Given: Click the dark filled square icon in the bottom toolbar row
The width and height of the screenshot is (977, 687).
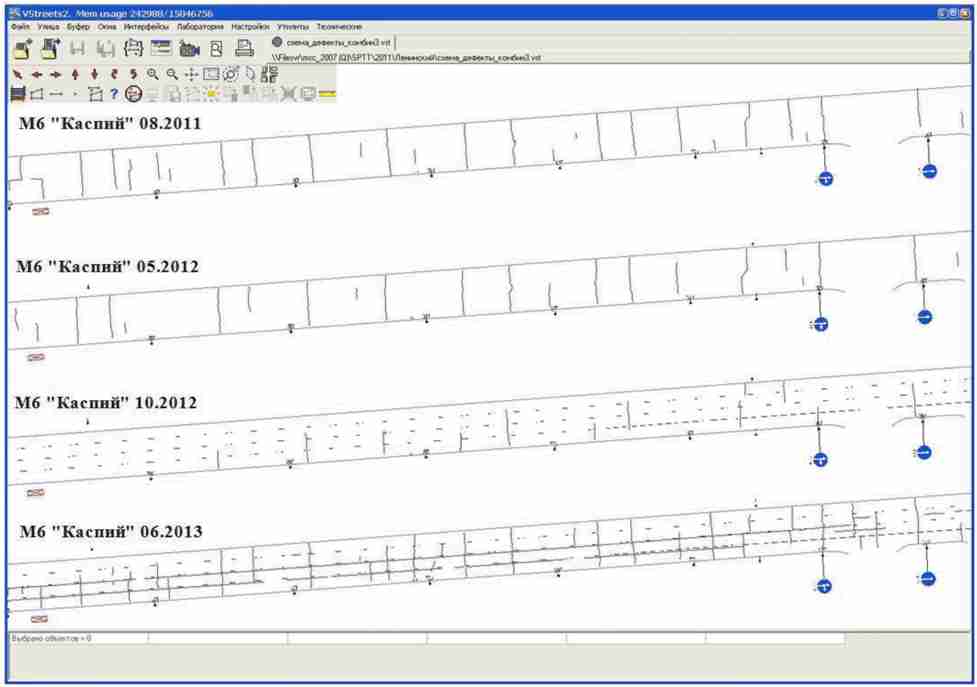Looking at the screenshot, I should coord(18,94).
